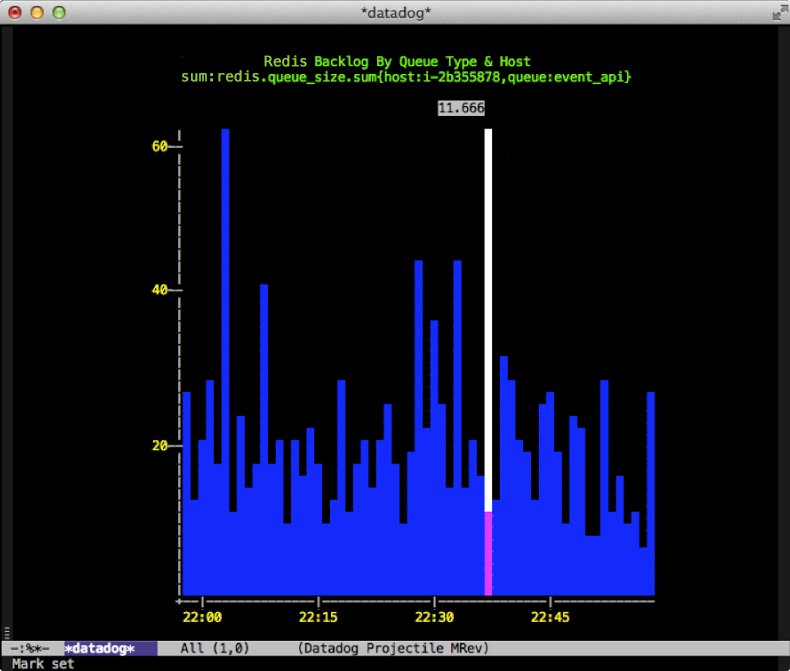Viewport: 790px width, 671px height.
Task: Click the green zoom window button
Action: pos(59,13)
